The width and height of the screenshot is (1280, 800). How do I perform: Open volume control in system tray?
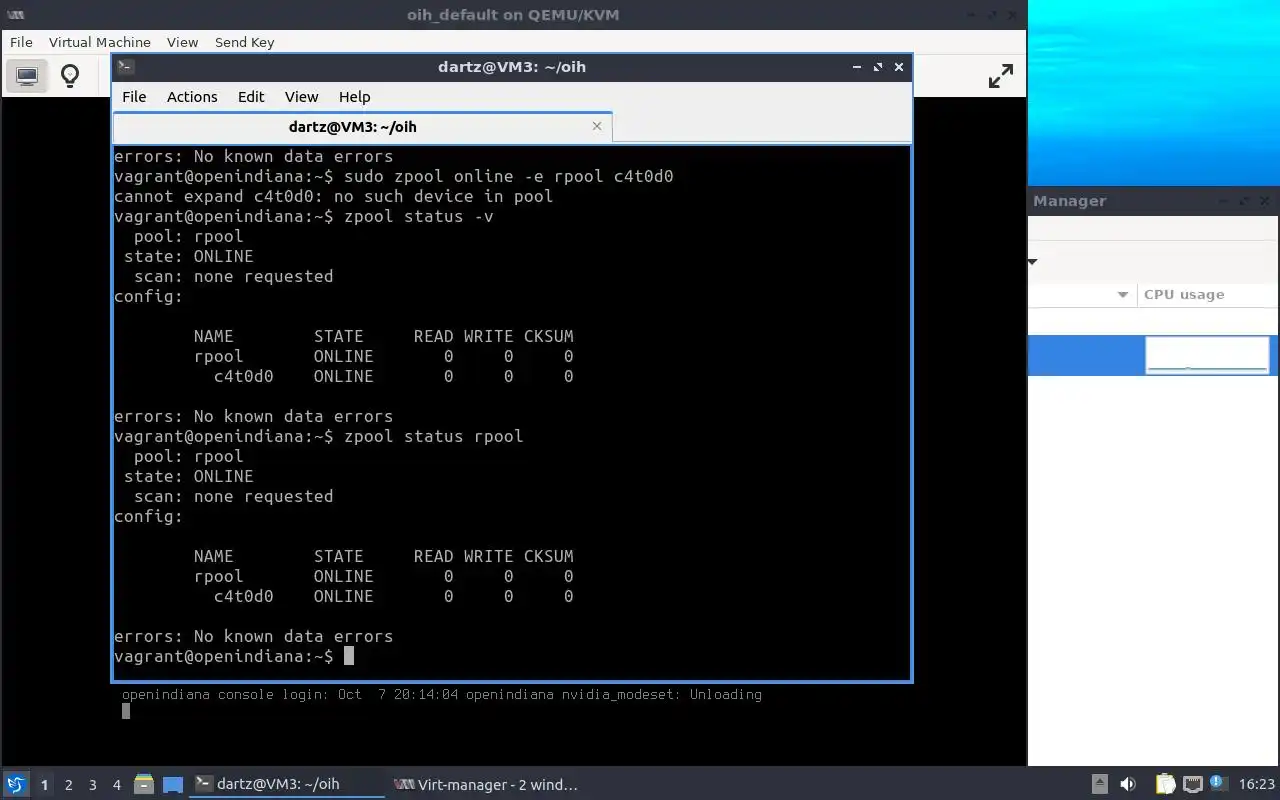[1128, 784]
